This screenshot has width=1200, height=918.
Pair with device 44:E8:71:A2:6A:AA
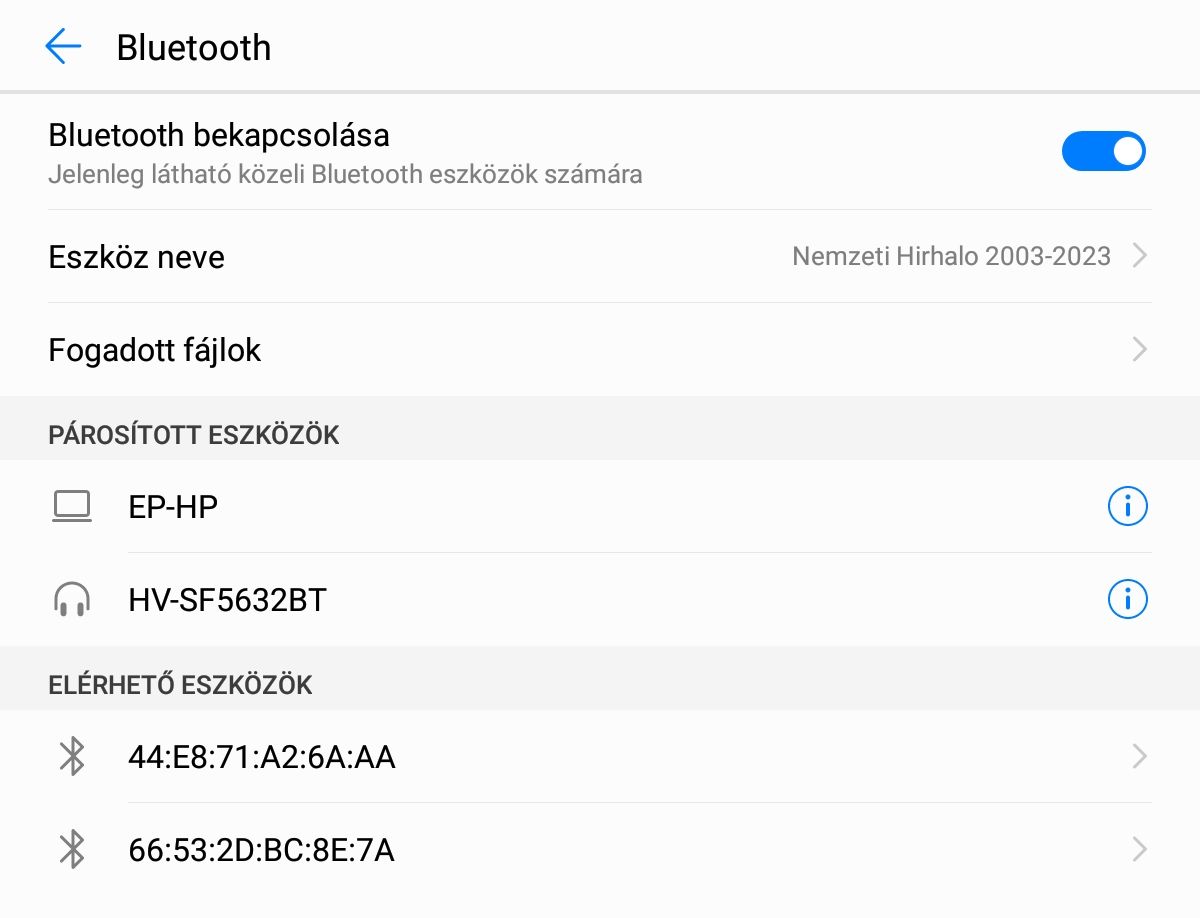pos(262,757)
